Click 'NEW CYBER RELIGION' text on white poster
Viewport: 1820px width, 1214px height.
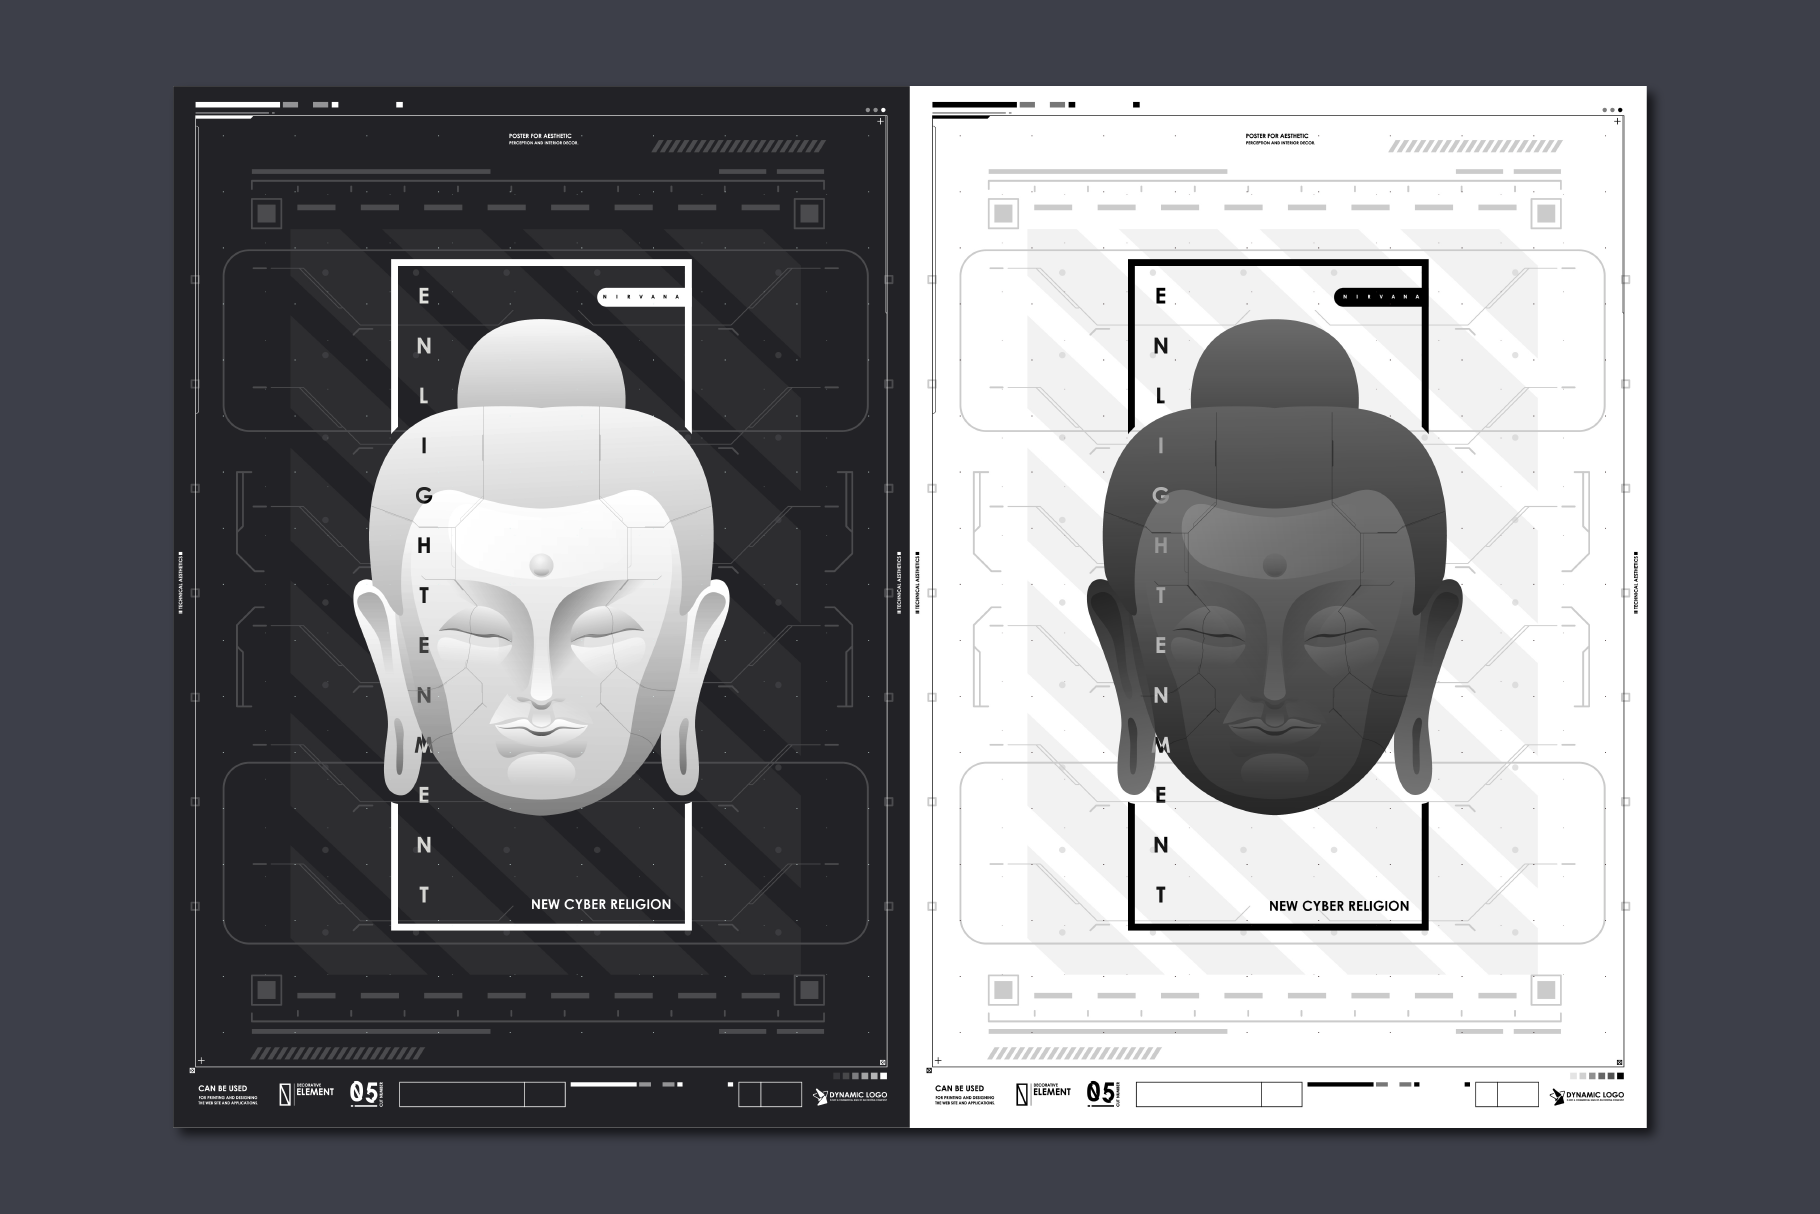1339,906
